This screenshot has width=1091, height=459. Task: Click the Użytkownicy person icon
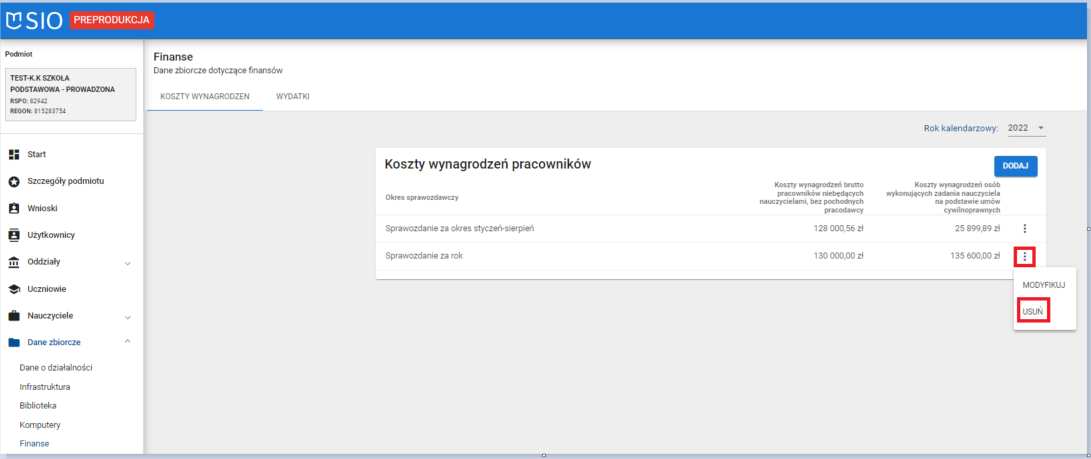14,235
